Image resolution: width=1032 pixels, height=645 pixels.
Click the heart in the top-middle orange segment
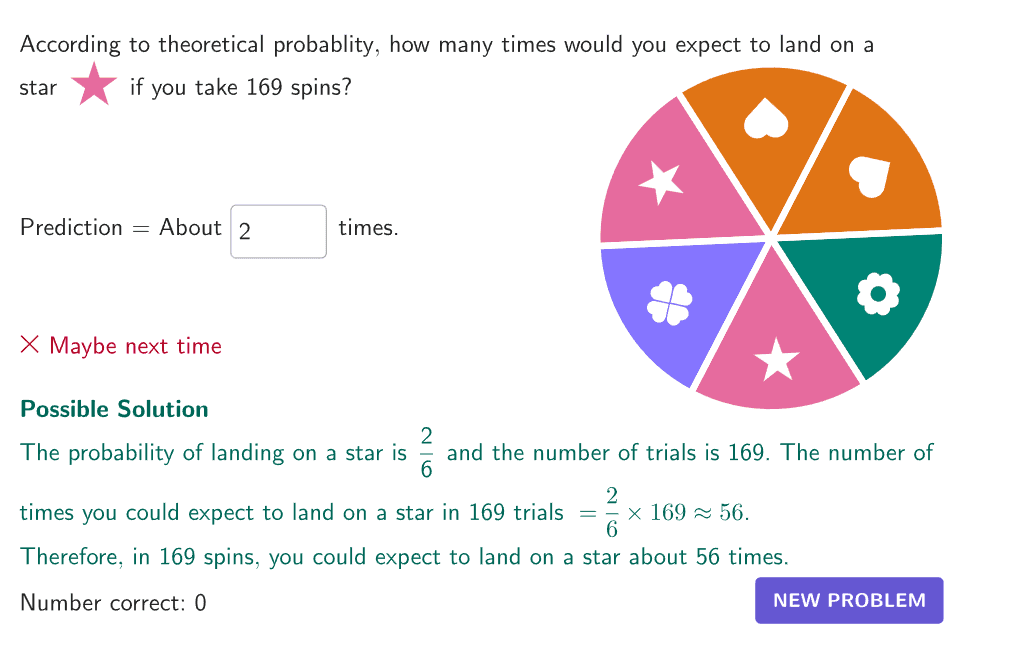pyautogui.click(x=766, y=120)
